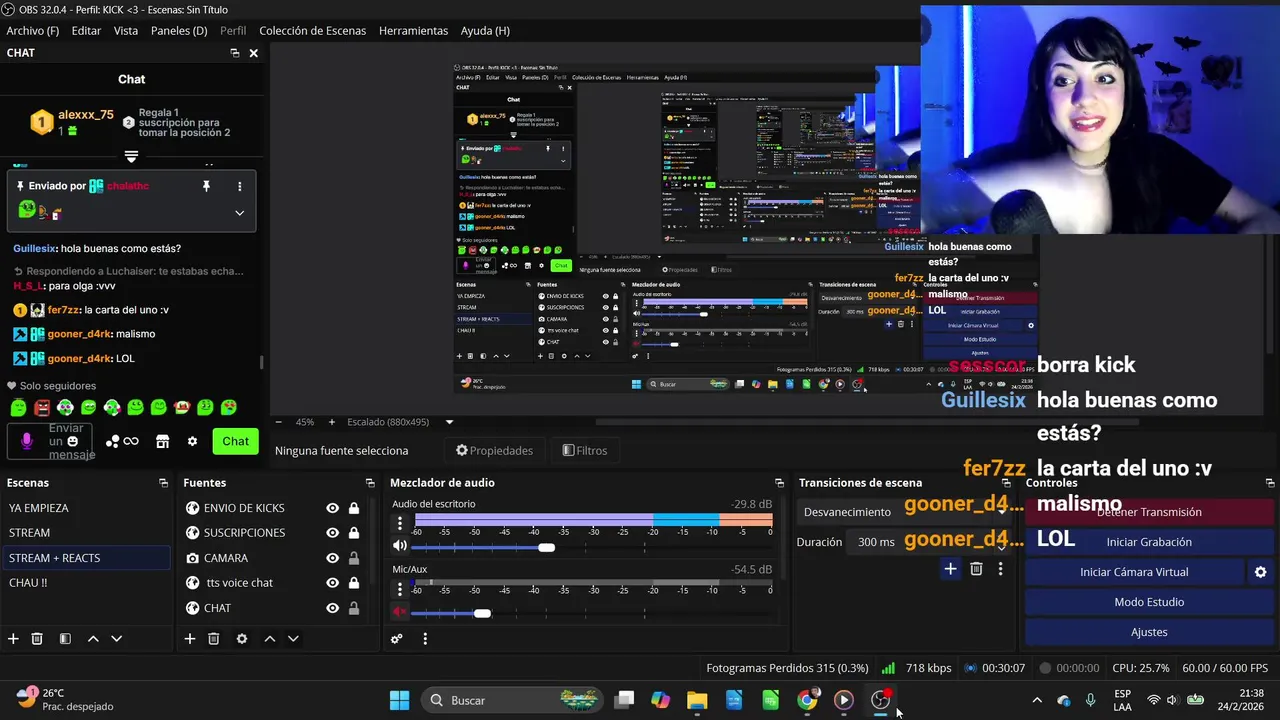Undock the Mezclador de audio panel
The image size is (1280, 720).
point(779,483)
